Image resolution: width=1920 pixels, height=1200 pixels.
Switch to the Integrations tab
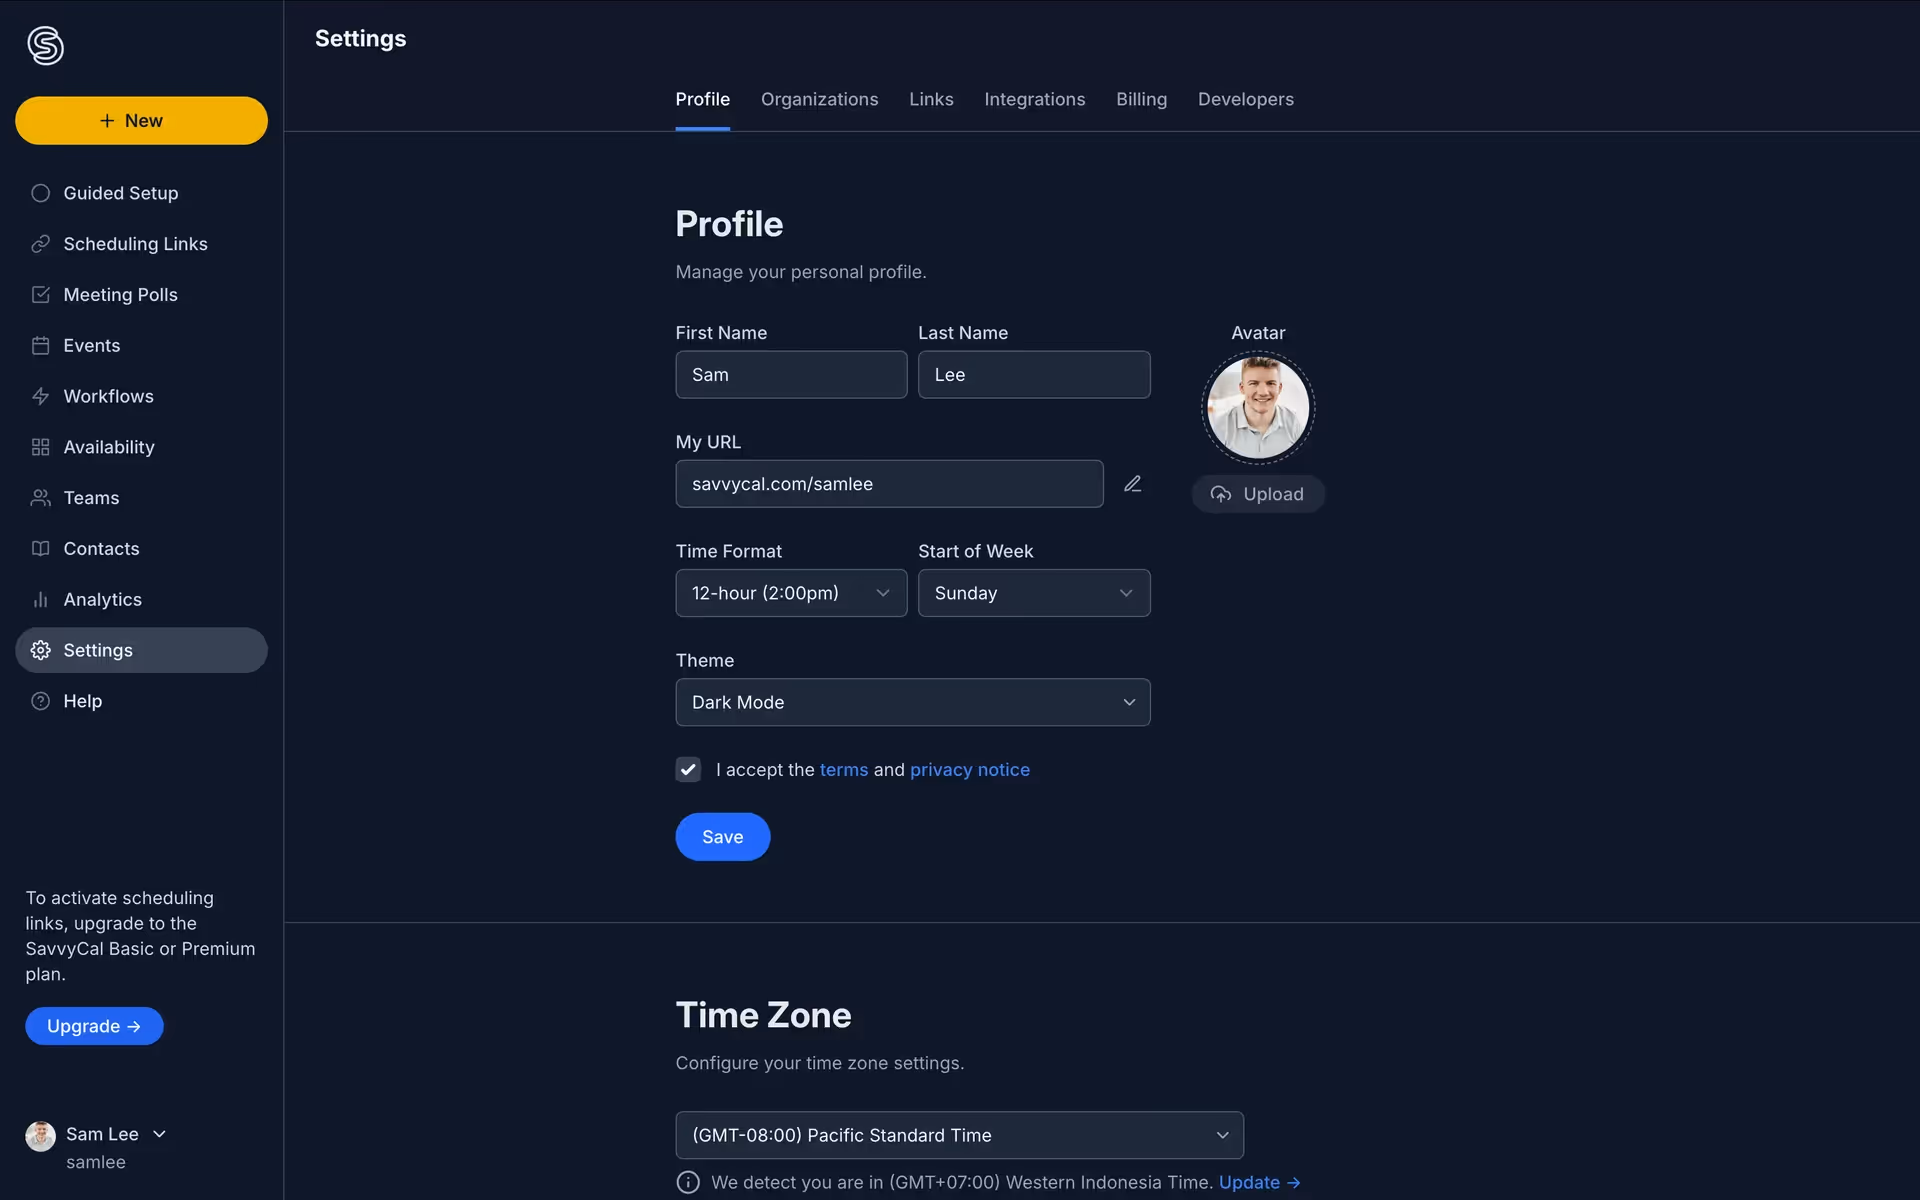click(x=1034, y=99)
